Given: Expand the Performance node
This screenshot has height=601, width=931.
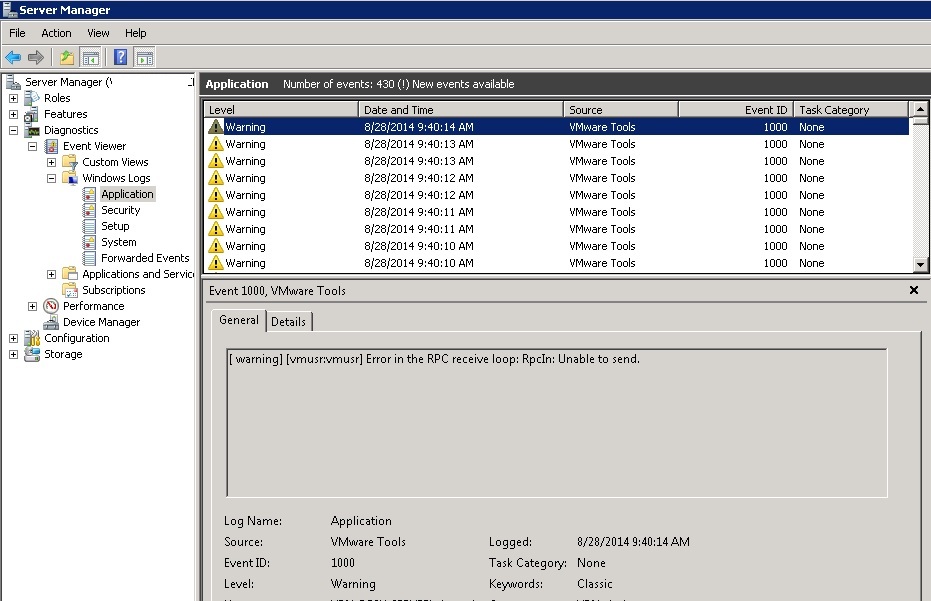Looking at the screenshot, I should coord(33,307).
